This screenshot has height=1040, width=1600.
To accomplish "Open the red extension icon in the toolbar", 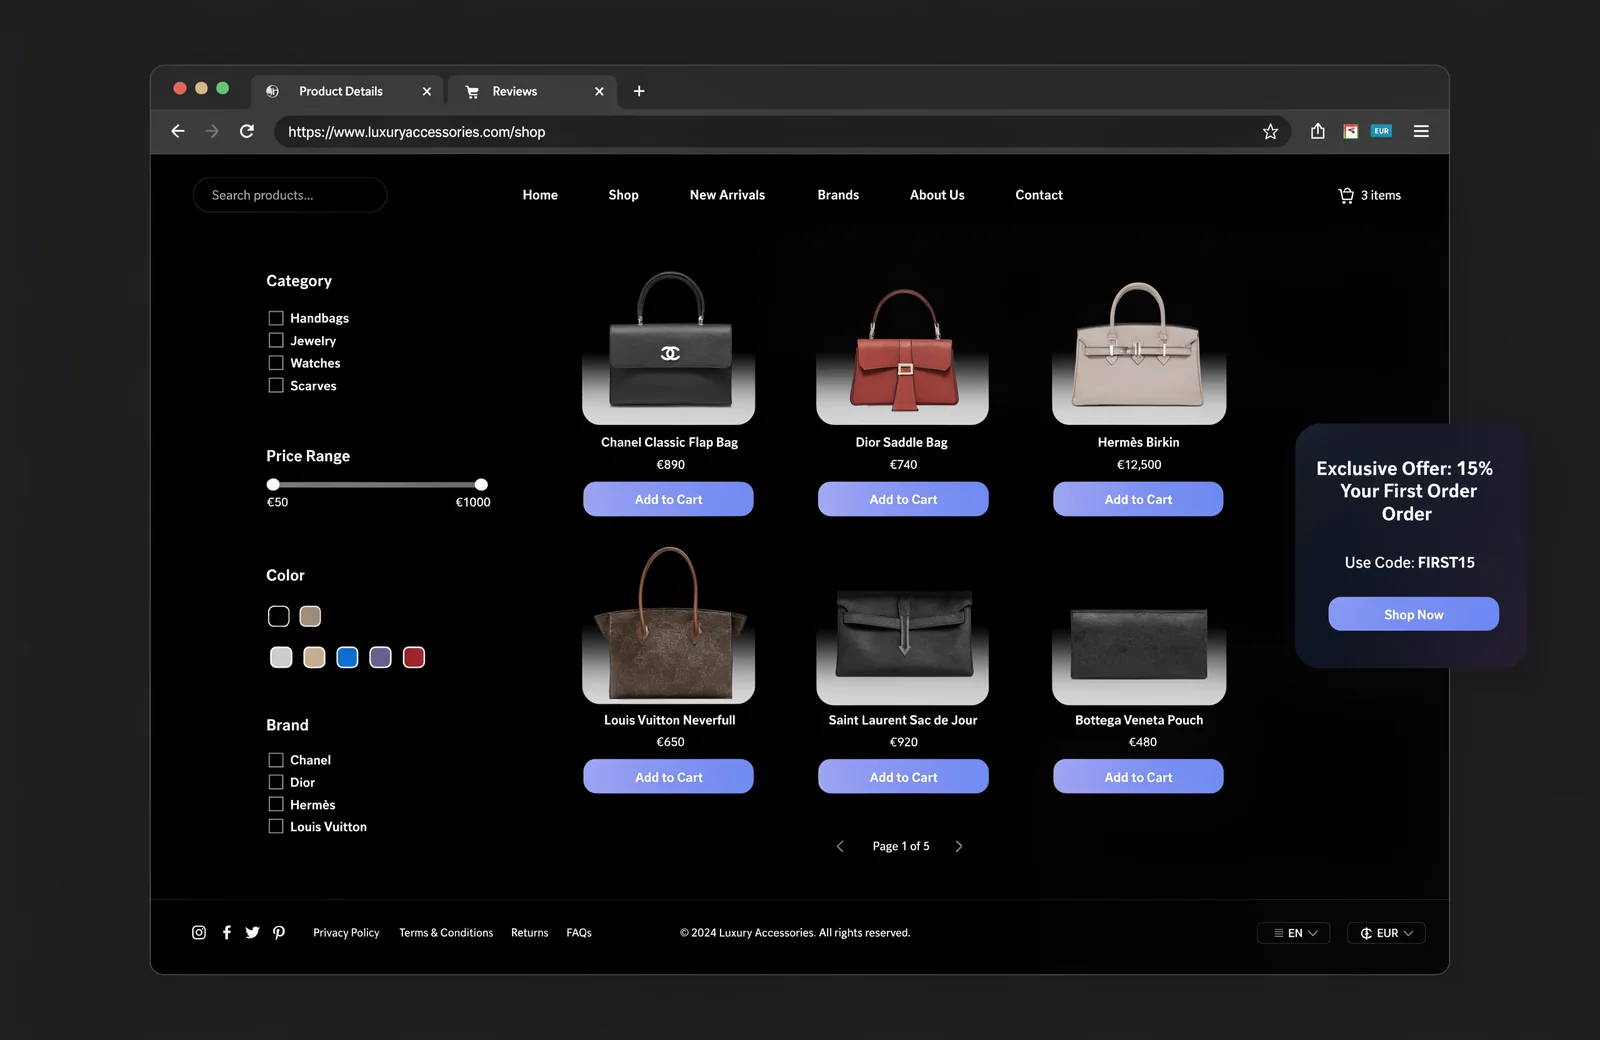I will (x=1350, y=131).
